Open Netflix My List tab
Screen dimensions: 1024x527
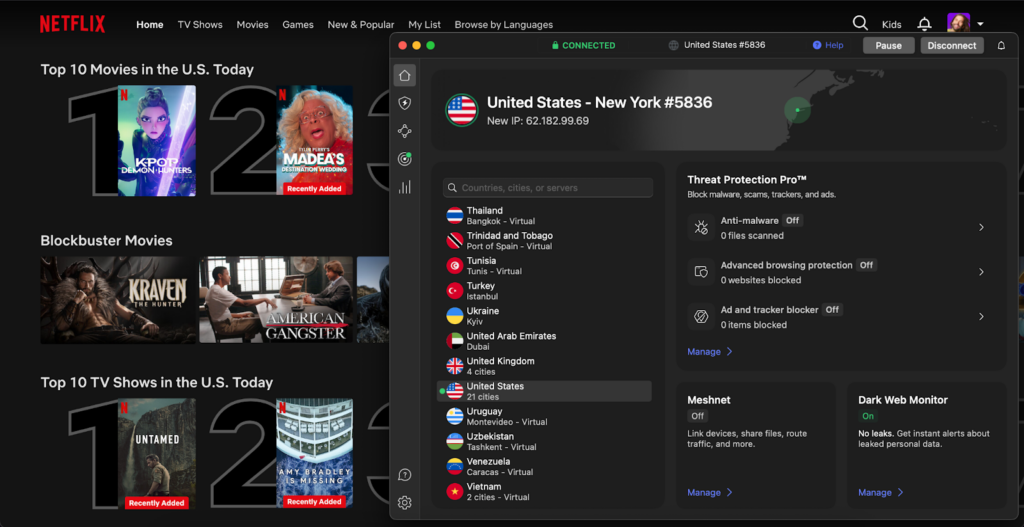click(x=424, y=25)
